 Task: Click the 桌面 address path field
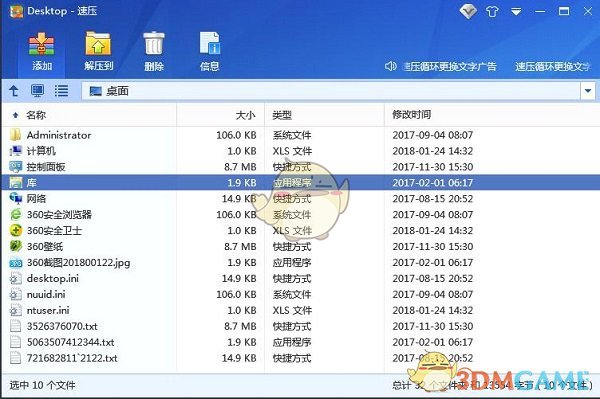tap(331, 91)
